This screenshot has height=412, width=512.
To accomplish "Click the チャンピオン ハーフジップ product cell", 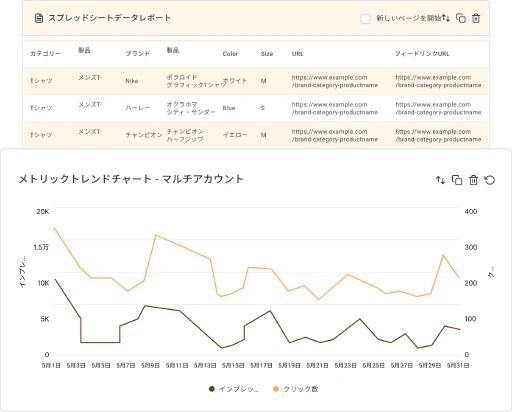I will (x=185, y=135).
